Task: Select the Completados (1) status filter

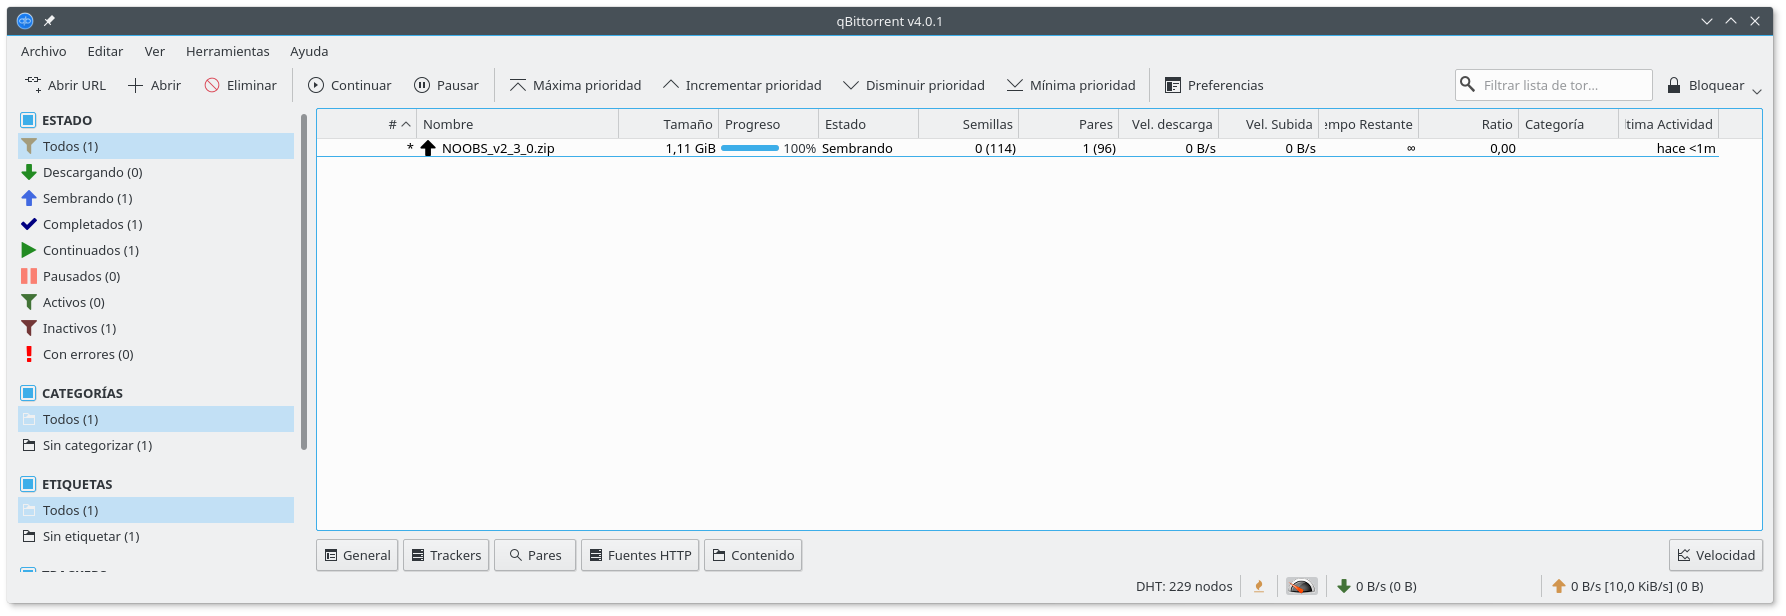Action: (156, 224)
